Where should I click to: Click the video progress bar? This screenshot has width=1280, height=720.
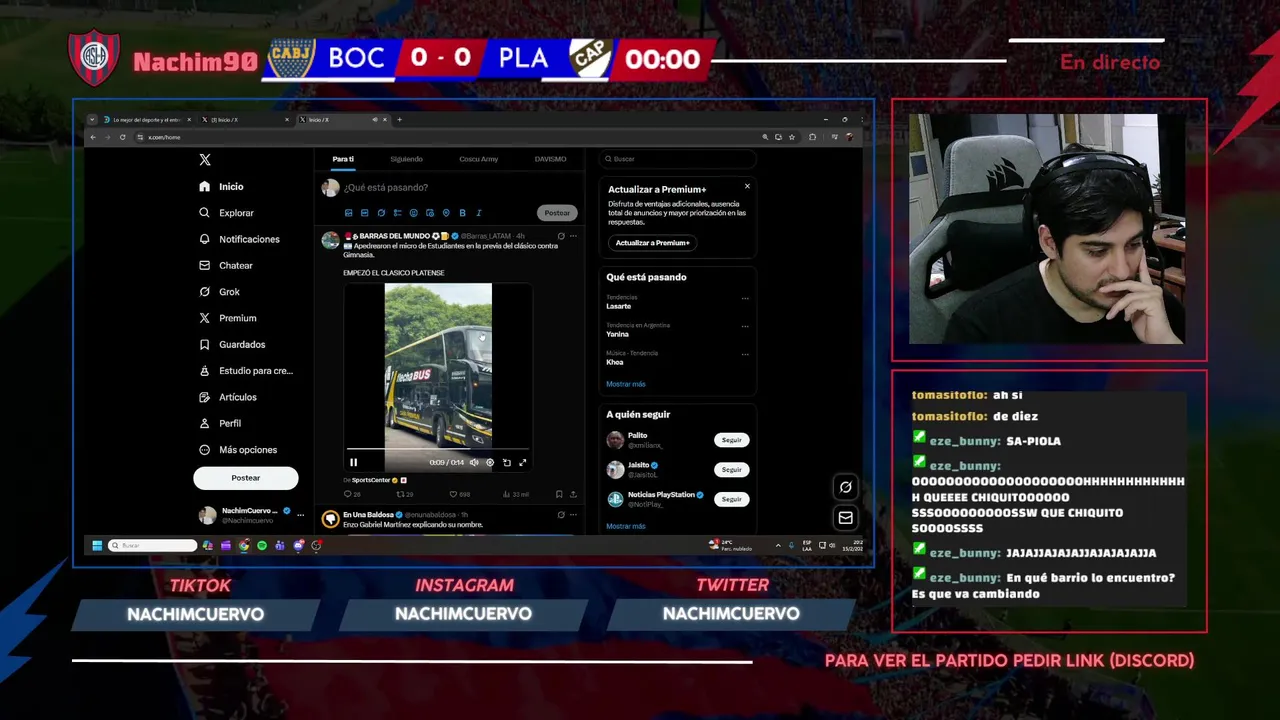click(x=437, y=451)
